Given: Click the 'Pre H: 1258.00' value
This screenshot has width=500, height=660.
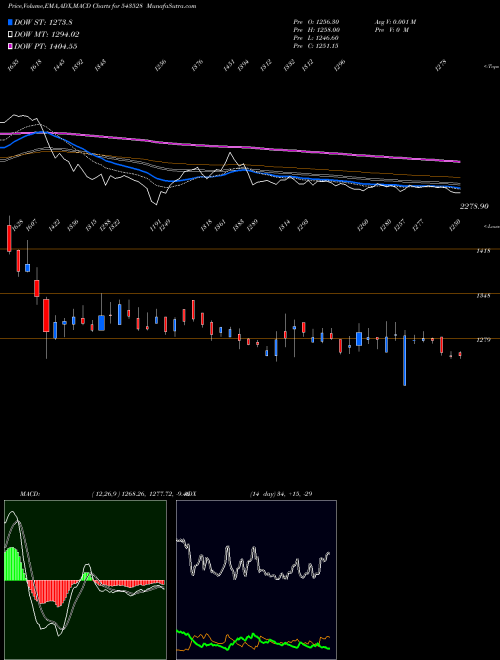Looking at the screenshot, I should coord(316,30).
